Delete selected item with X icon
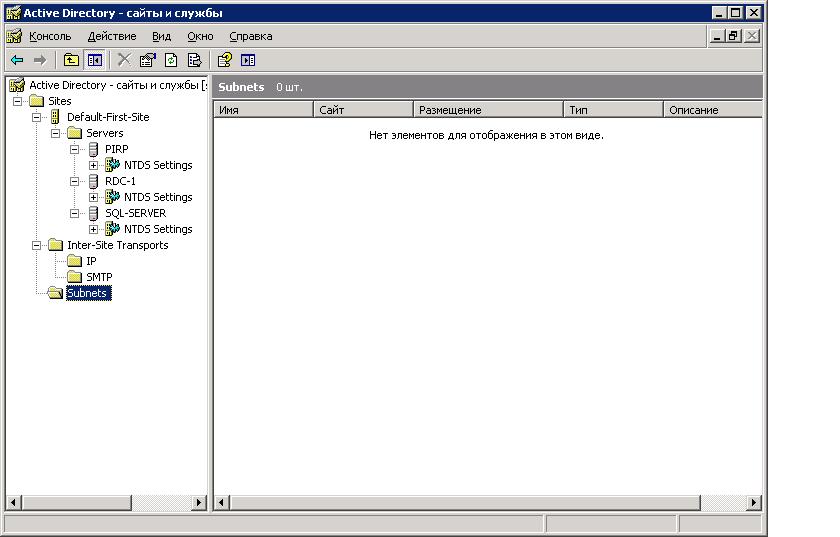Viewport: 840px width, 537px height. coord(124,60)
